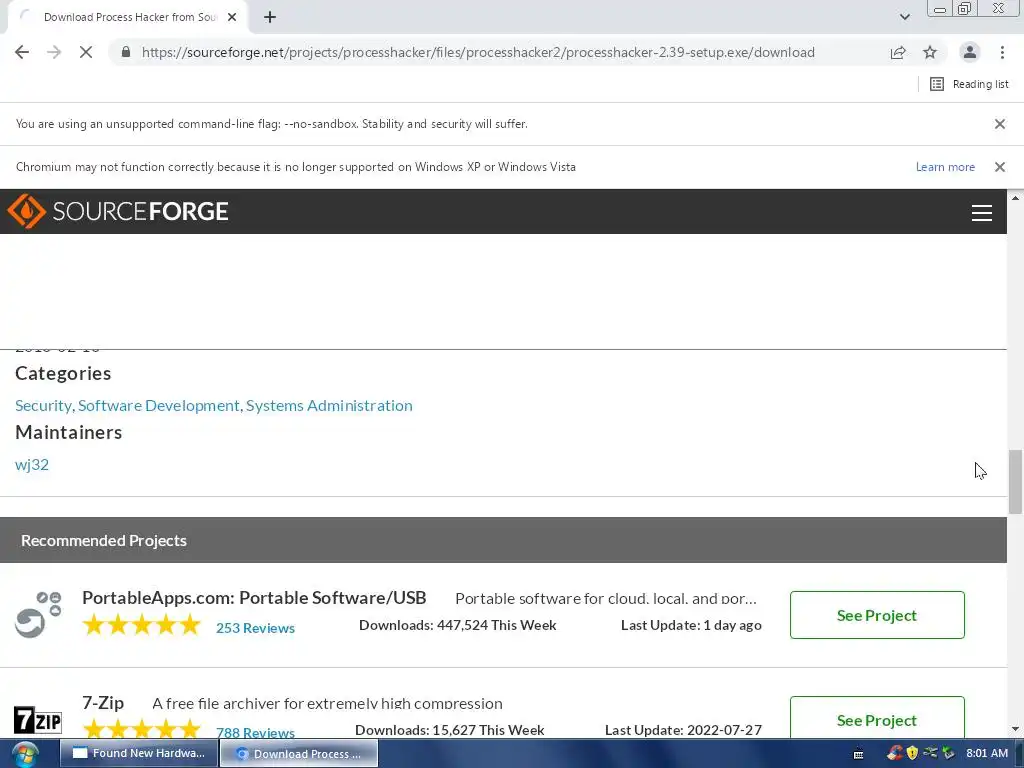Screen dimensions: 1024x768
Task: Open maintainer wj32's profile
Action: point(32,464)
